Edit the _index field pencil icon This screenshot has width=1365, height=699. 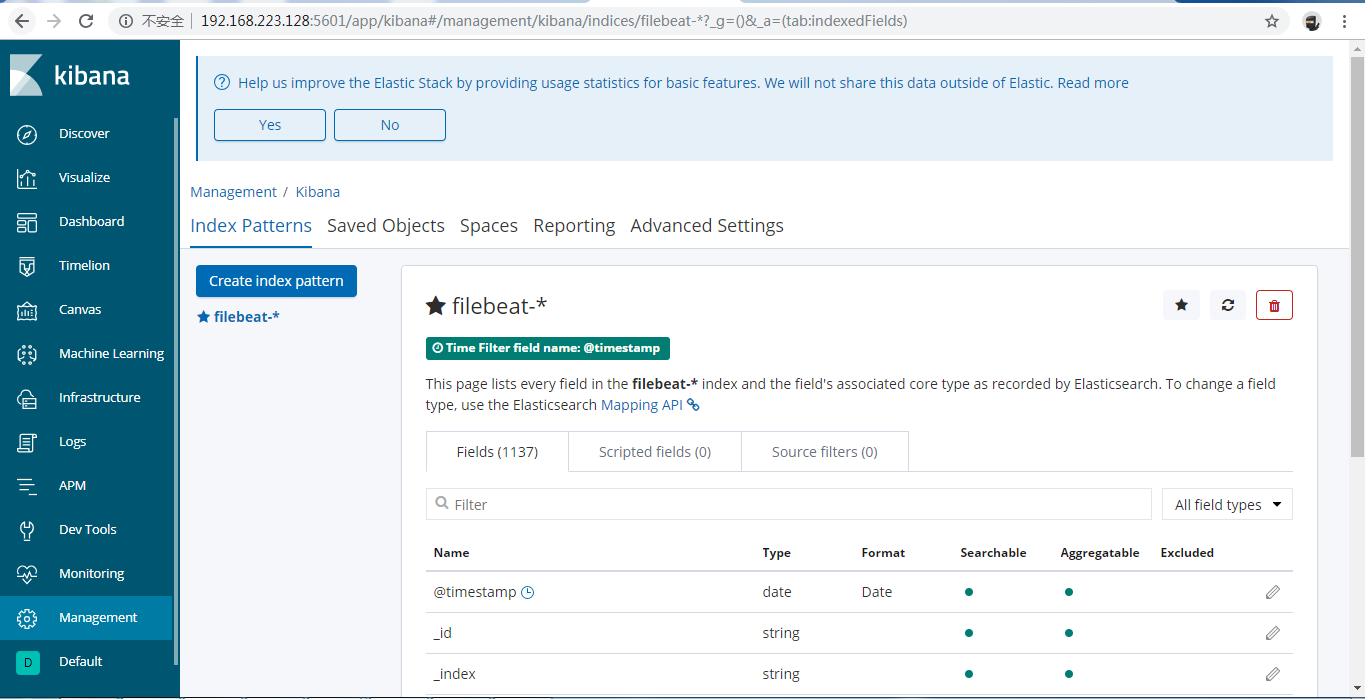(1272, 674)
